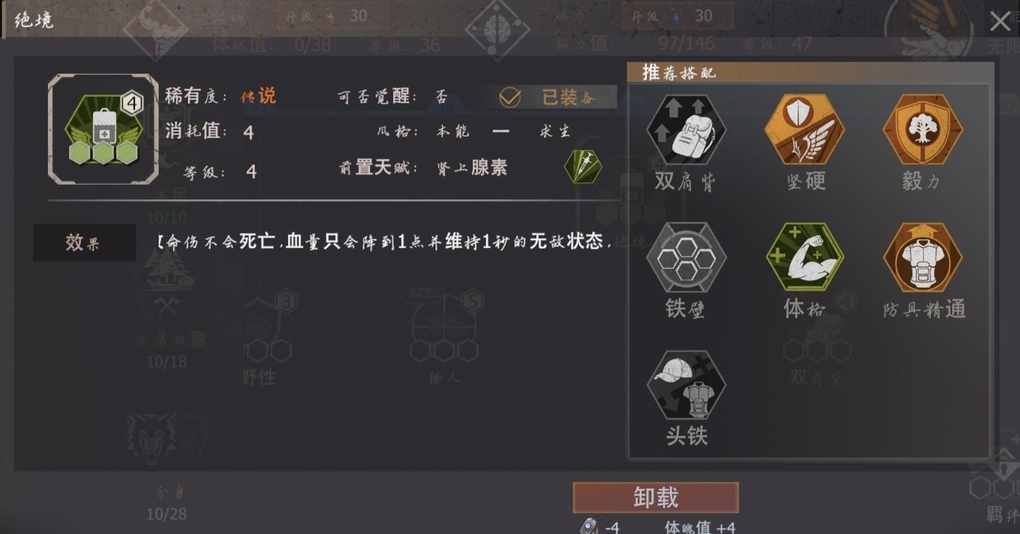Image resolution: width=1020 pixels, height=534 pixels.
Task: Toggle the 已装备 equipped checkmark
Action: (509, 98)
